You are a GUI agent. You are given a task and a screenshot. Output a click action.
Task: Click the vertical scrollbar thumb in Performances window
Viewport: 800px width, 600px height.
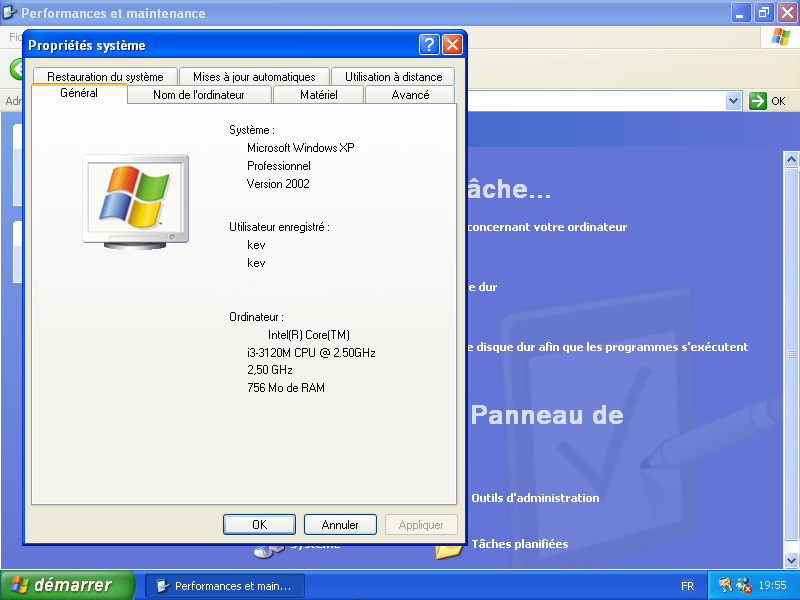tap(791, 354)
